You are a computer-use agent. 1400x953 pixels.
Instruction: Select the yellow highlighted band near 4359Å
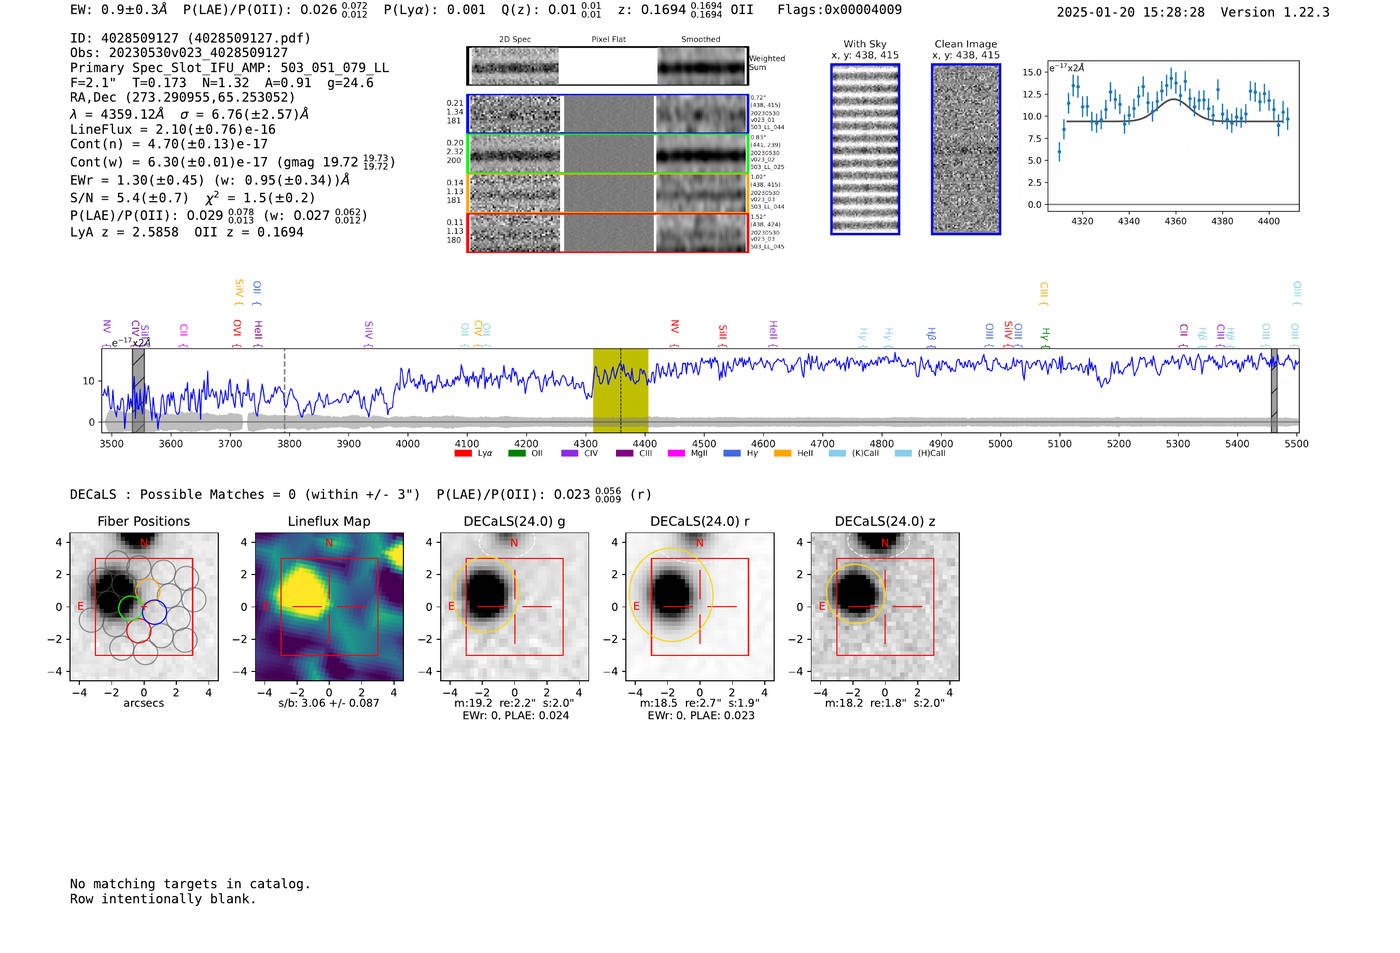(x=620, y=390)
